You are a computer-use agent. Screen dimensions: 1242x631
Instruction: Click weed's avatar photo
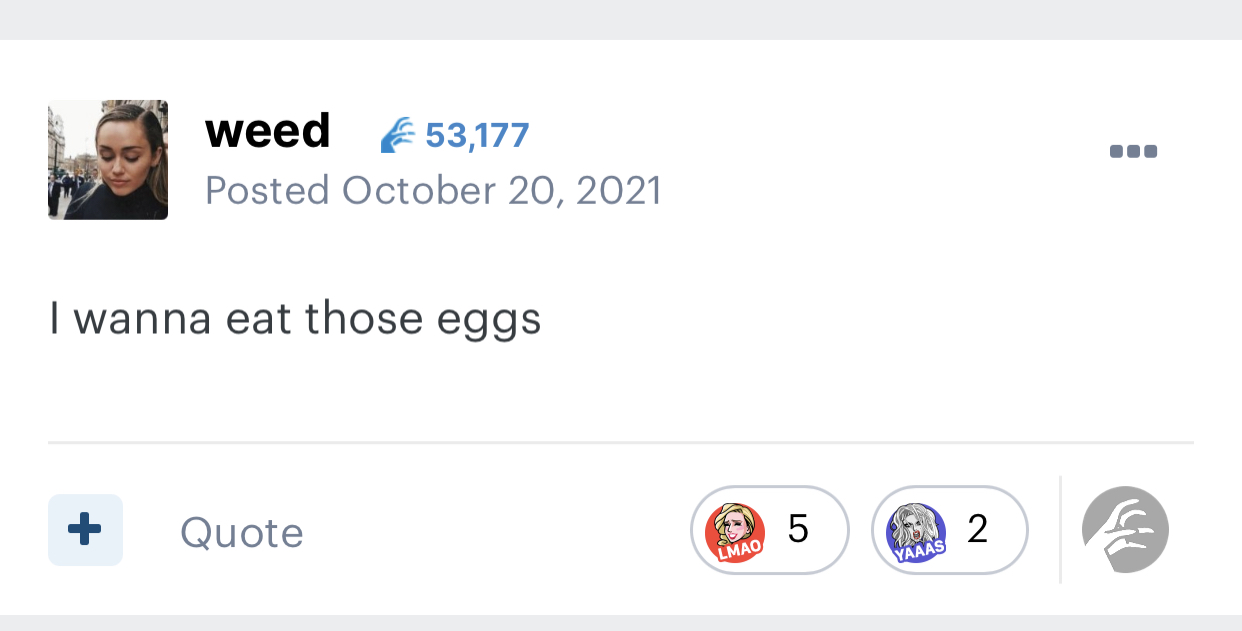click(108, 160)
